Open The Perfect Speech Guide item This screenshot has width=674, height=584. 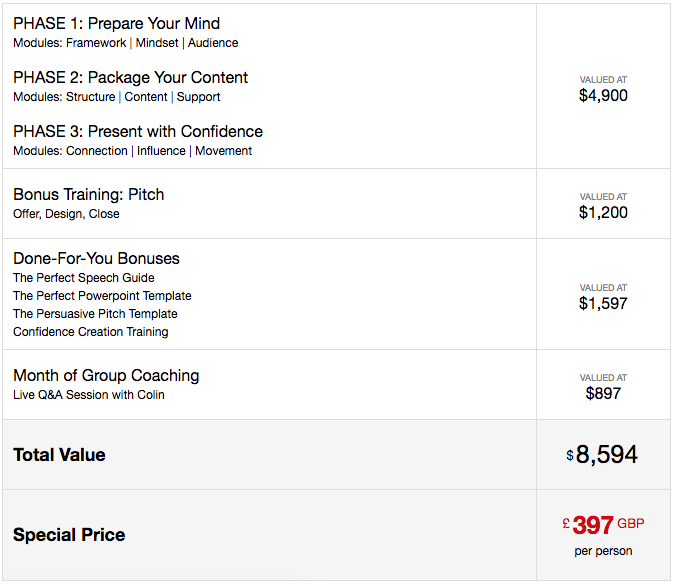[83, 278]
